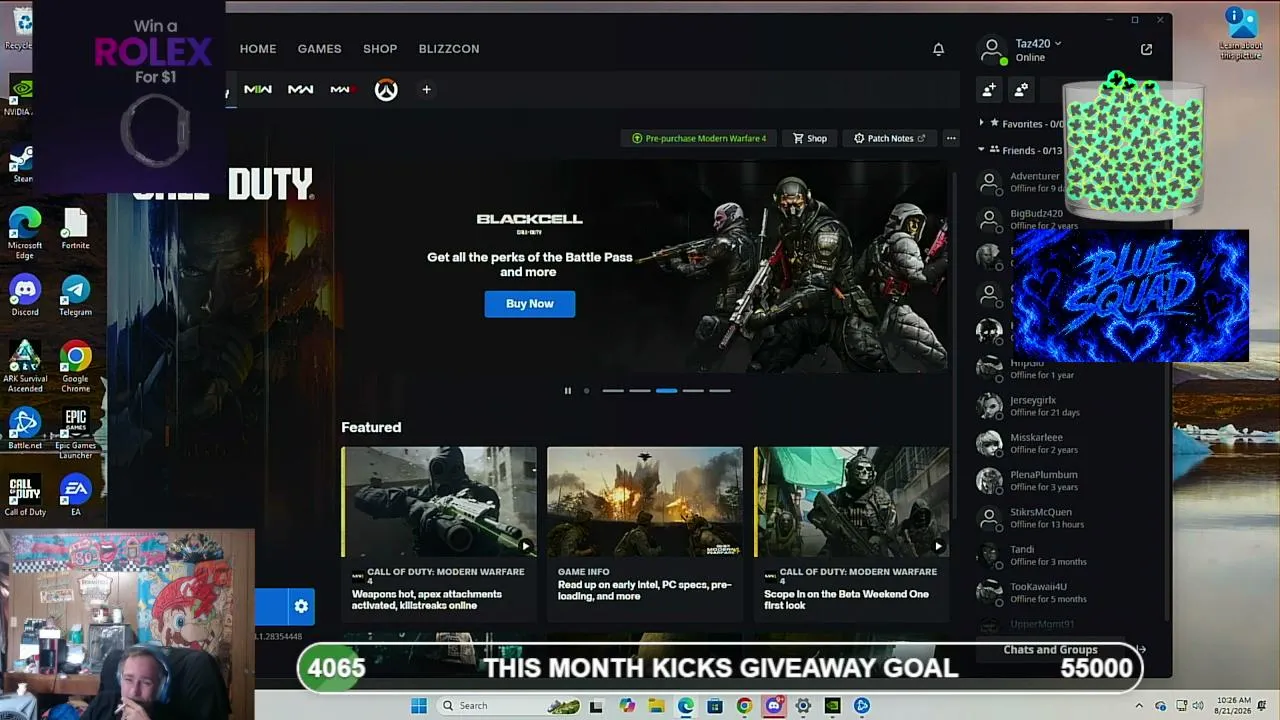Open friend settings icon with gear

click(1021, 90)
